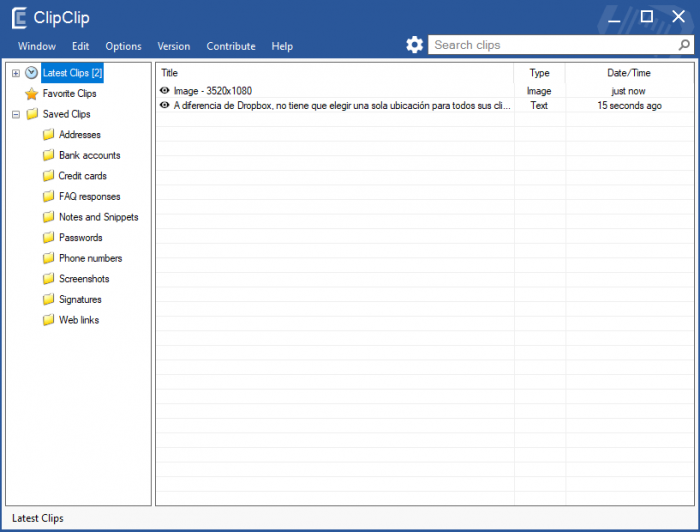The width and height of the screenshot is (700, 532).
Task: Click the FAQ responses folder icon
Action: [x=48, y=196]
